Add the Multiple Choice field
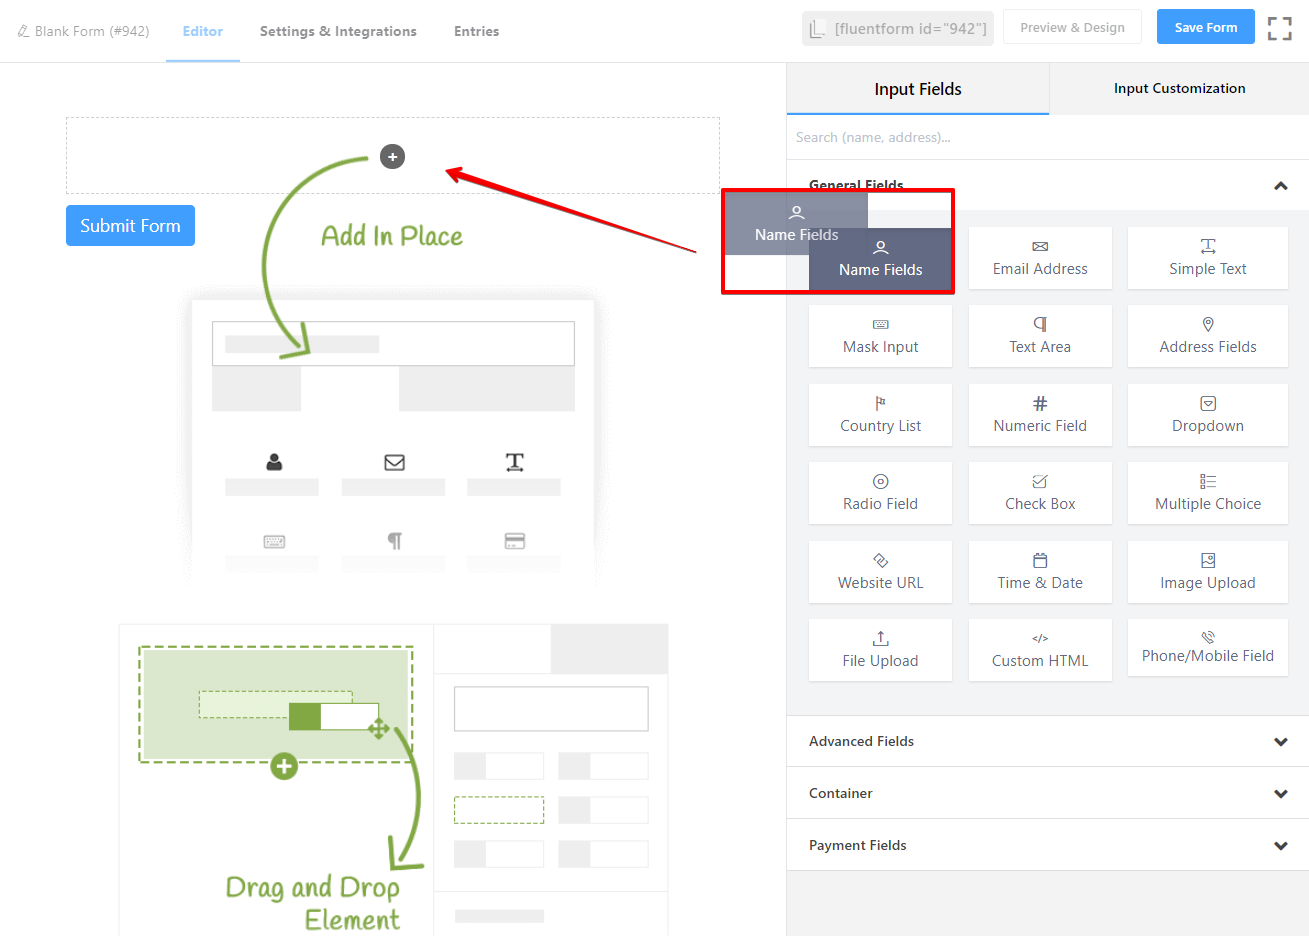 [x=1207, y=493]
